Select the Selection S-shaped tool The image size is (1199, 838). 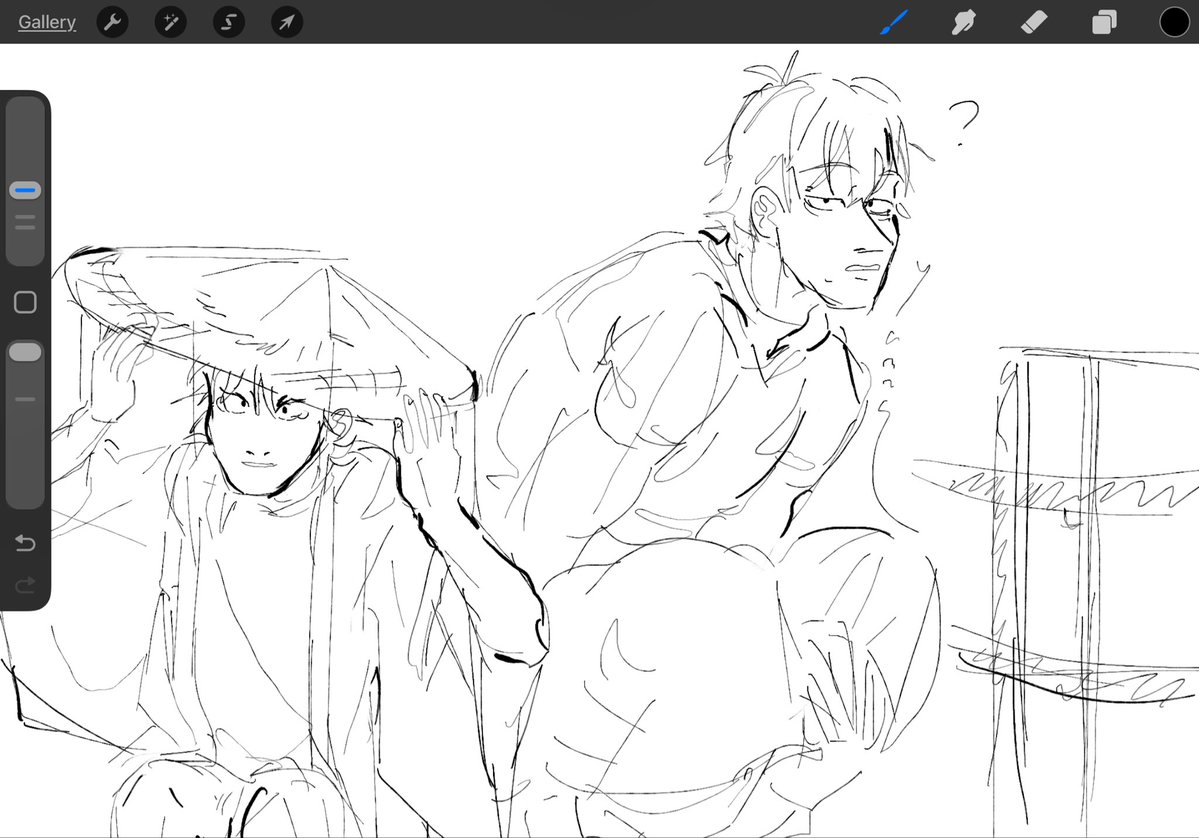(x=229, y=22)
